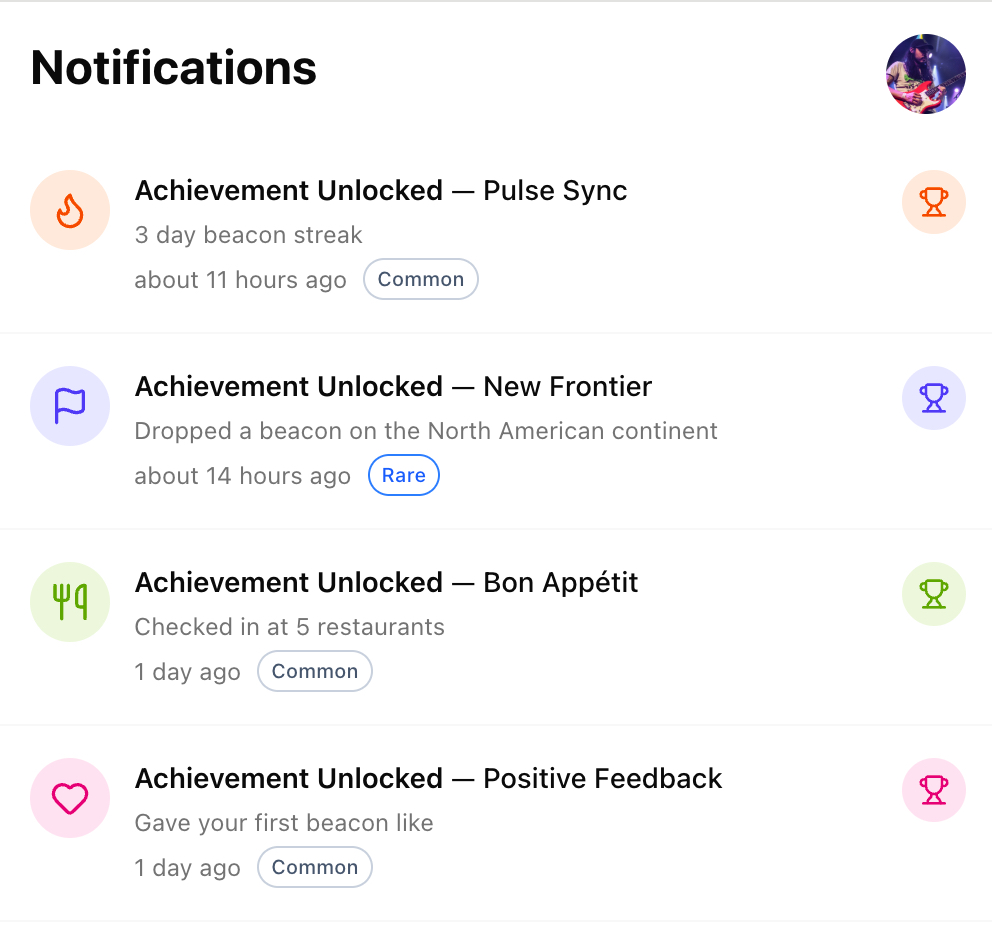Click the Notifications page heading
Viewport: 992px width, 926px height.
[174, 68]
